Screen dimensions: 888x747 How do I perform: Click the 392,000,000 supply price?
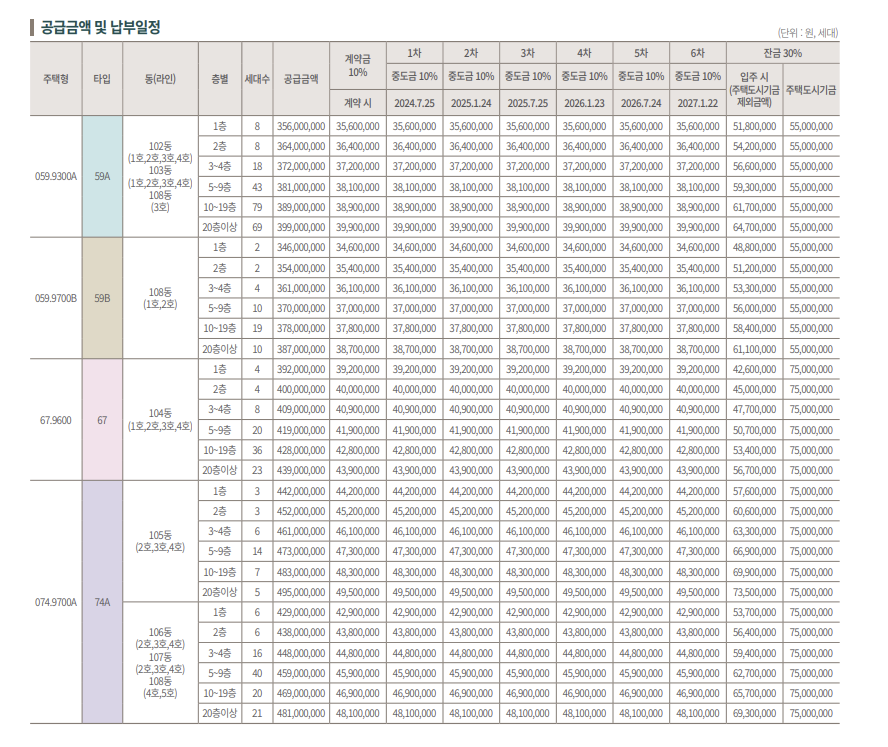click(x=301, y=369)
